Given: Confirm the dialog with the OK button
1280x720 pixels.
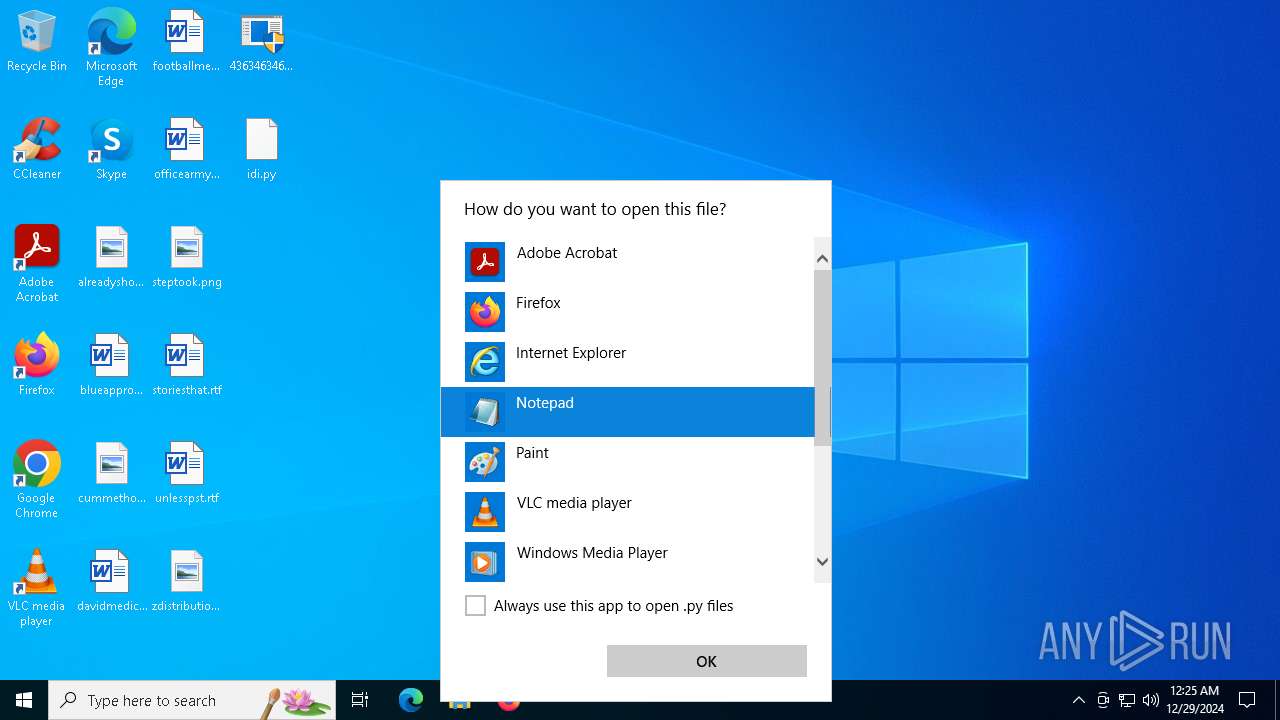Looking at the screenshot, I should [x=707, y=661].
